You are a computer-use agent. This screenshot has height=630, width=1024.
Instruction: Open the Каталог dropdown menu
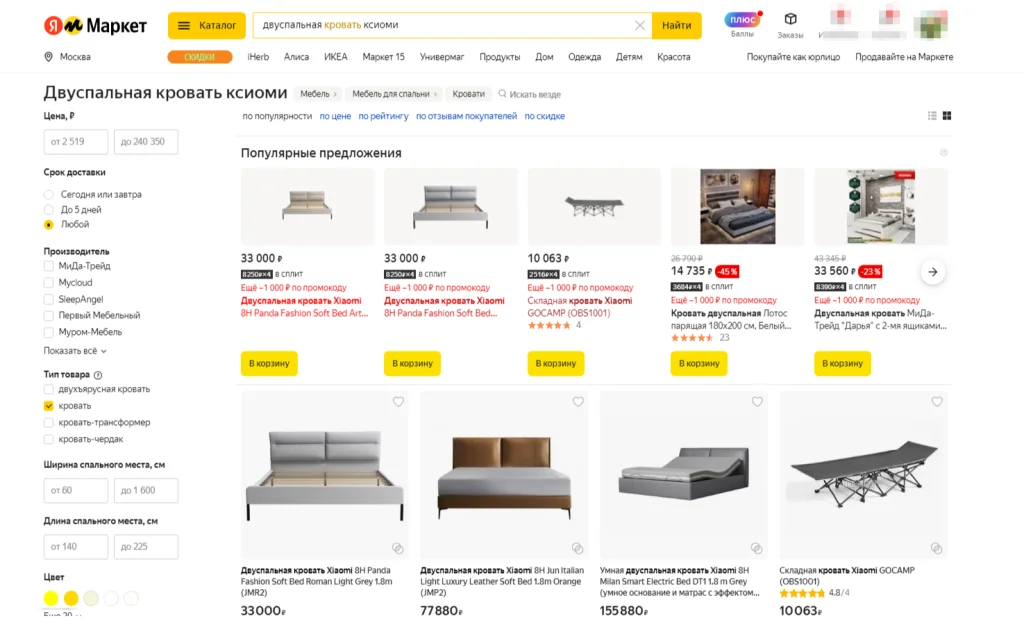point(207,25)
